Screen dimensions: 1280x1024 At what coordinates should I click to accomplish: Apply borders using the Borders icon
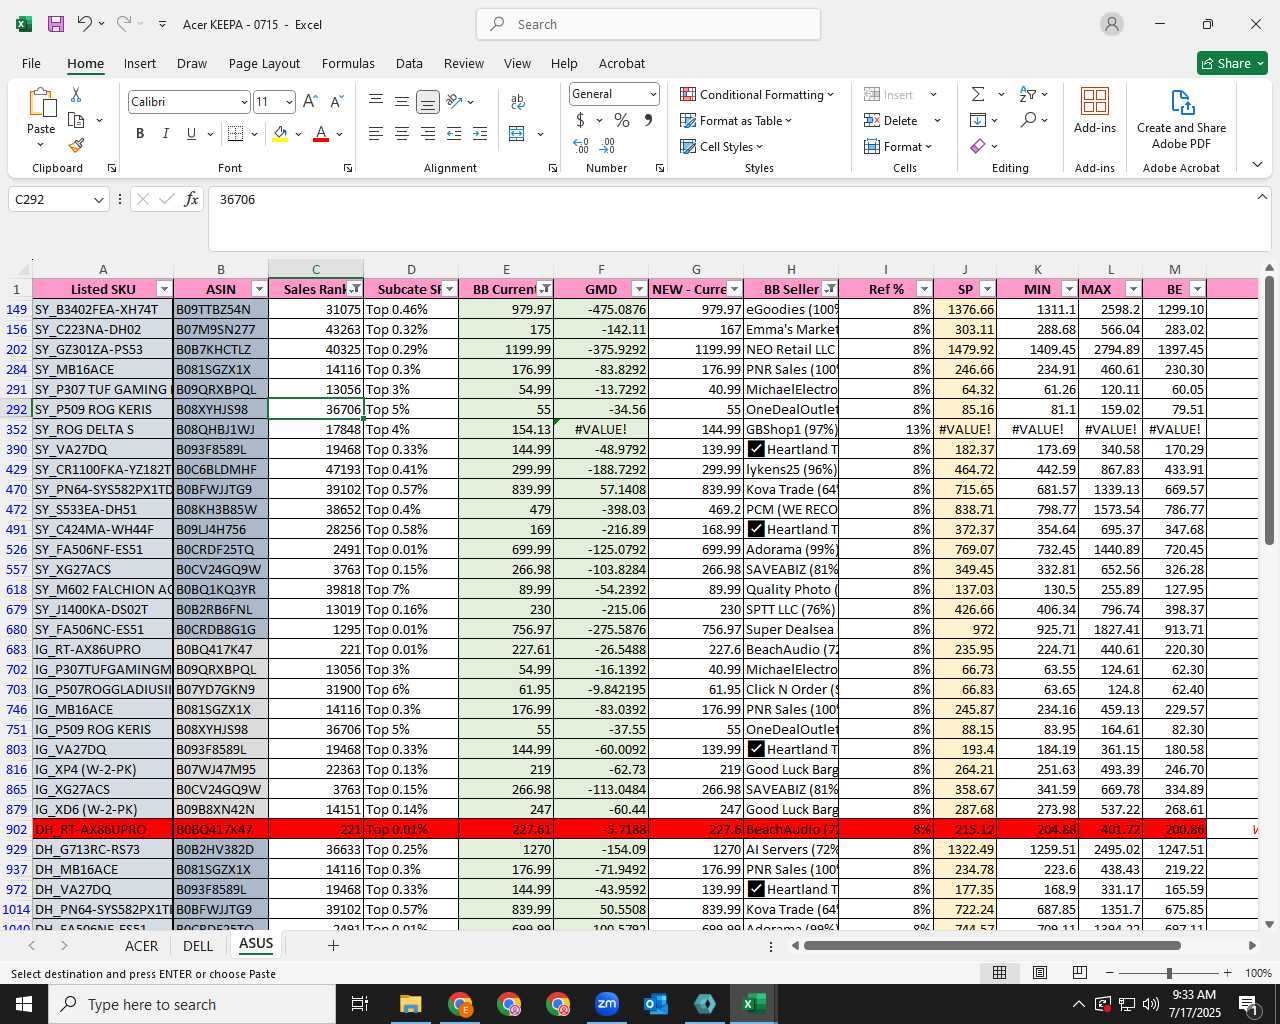click(236, 134)
